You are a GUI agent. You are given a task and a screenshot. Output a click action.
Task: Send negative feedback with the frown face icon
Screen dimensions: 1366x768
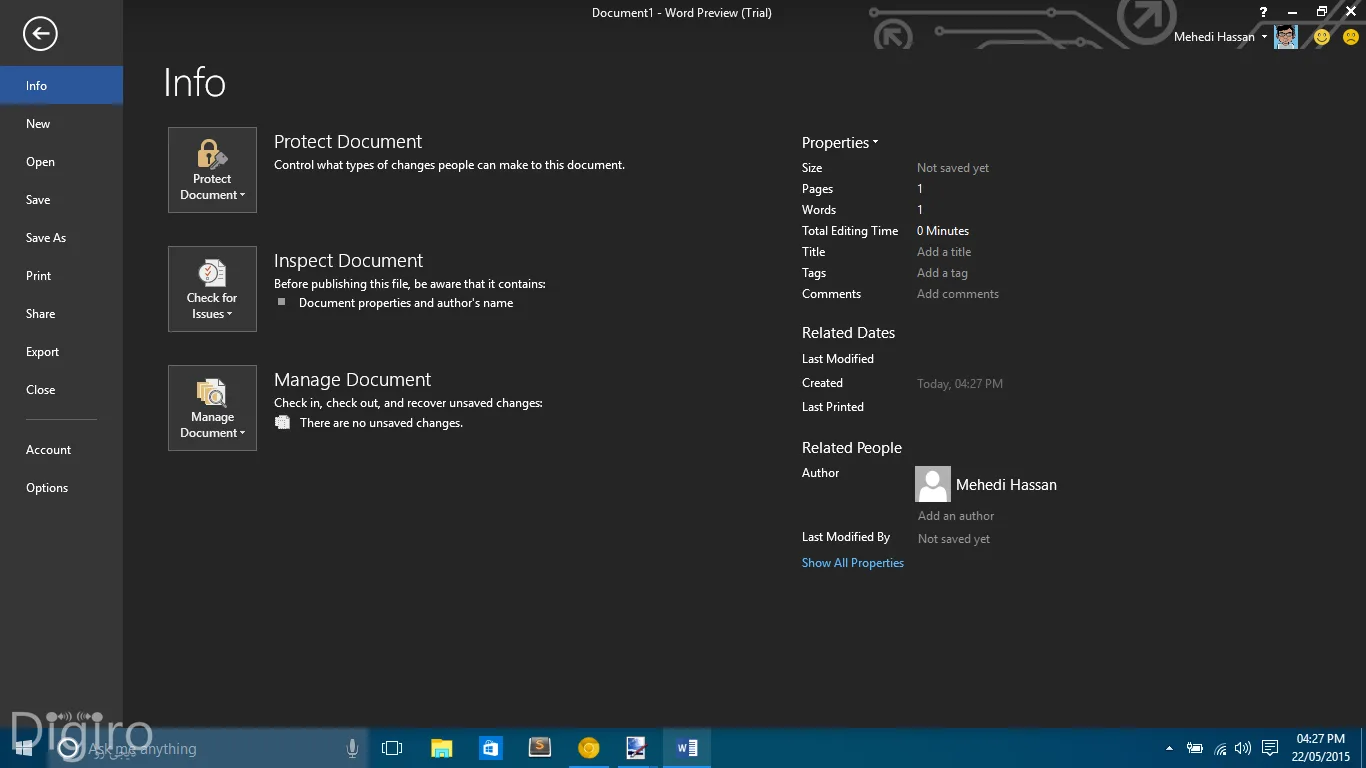[1351, 37]
